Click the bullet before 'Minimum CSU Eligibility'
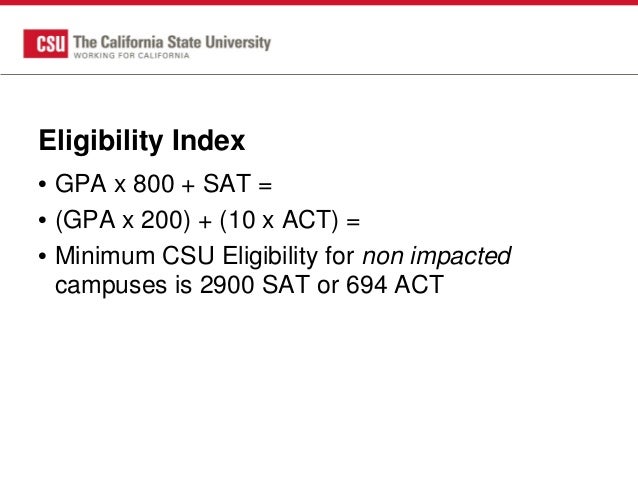 [42, 256]
